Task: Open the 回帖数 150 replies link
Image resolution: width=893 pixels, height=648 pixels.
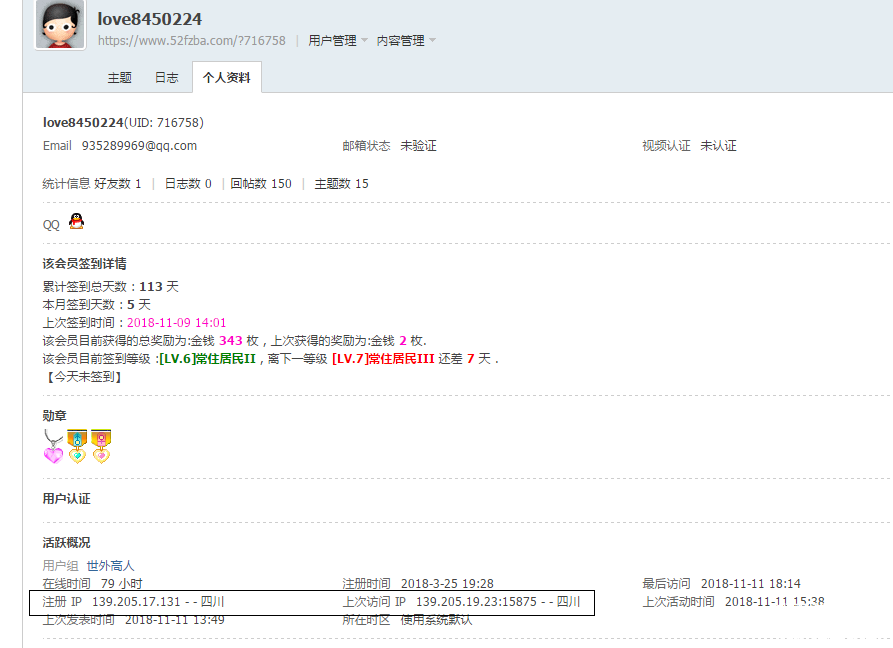Action: click(x=261, y=184)
